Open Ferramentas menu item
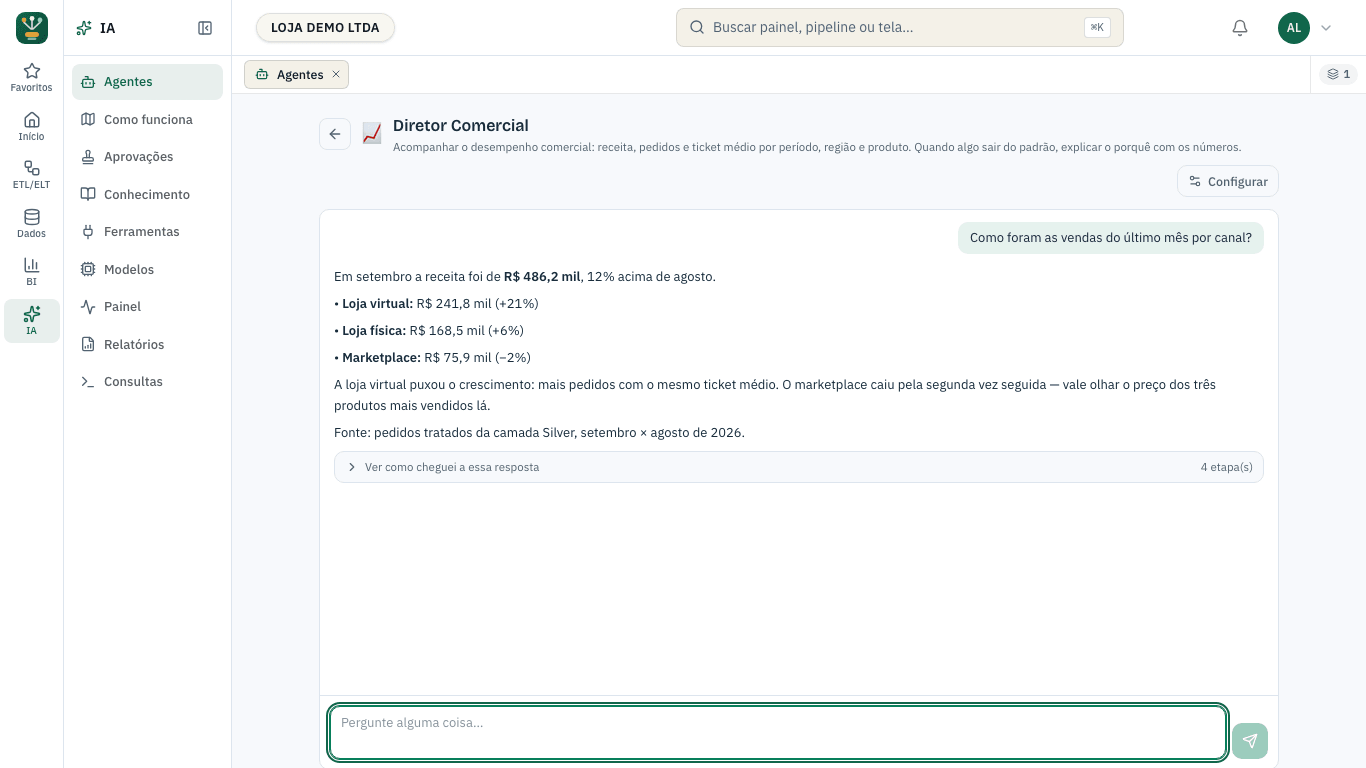Image resolution: width=1366 pixels, height=768 pixels. tap(147, 232)
